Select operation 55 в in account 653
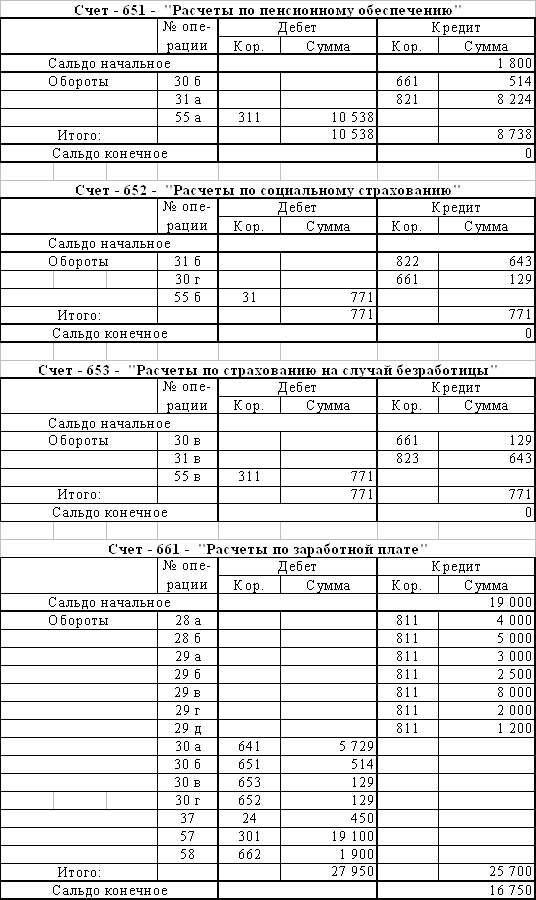Image resolution: width=536 pixels, height=900 pixels. click(x=188, y=476)
